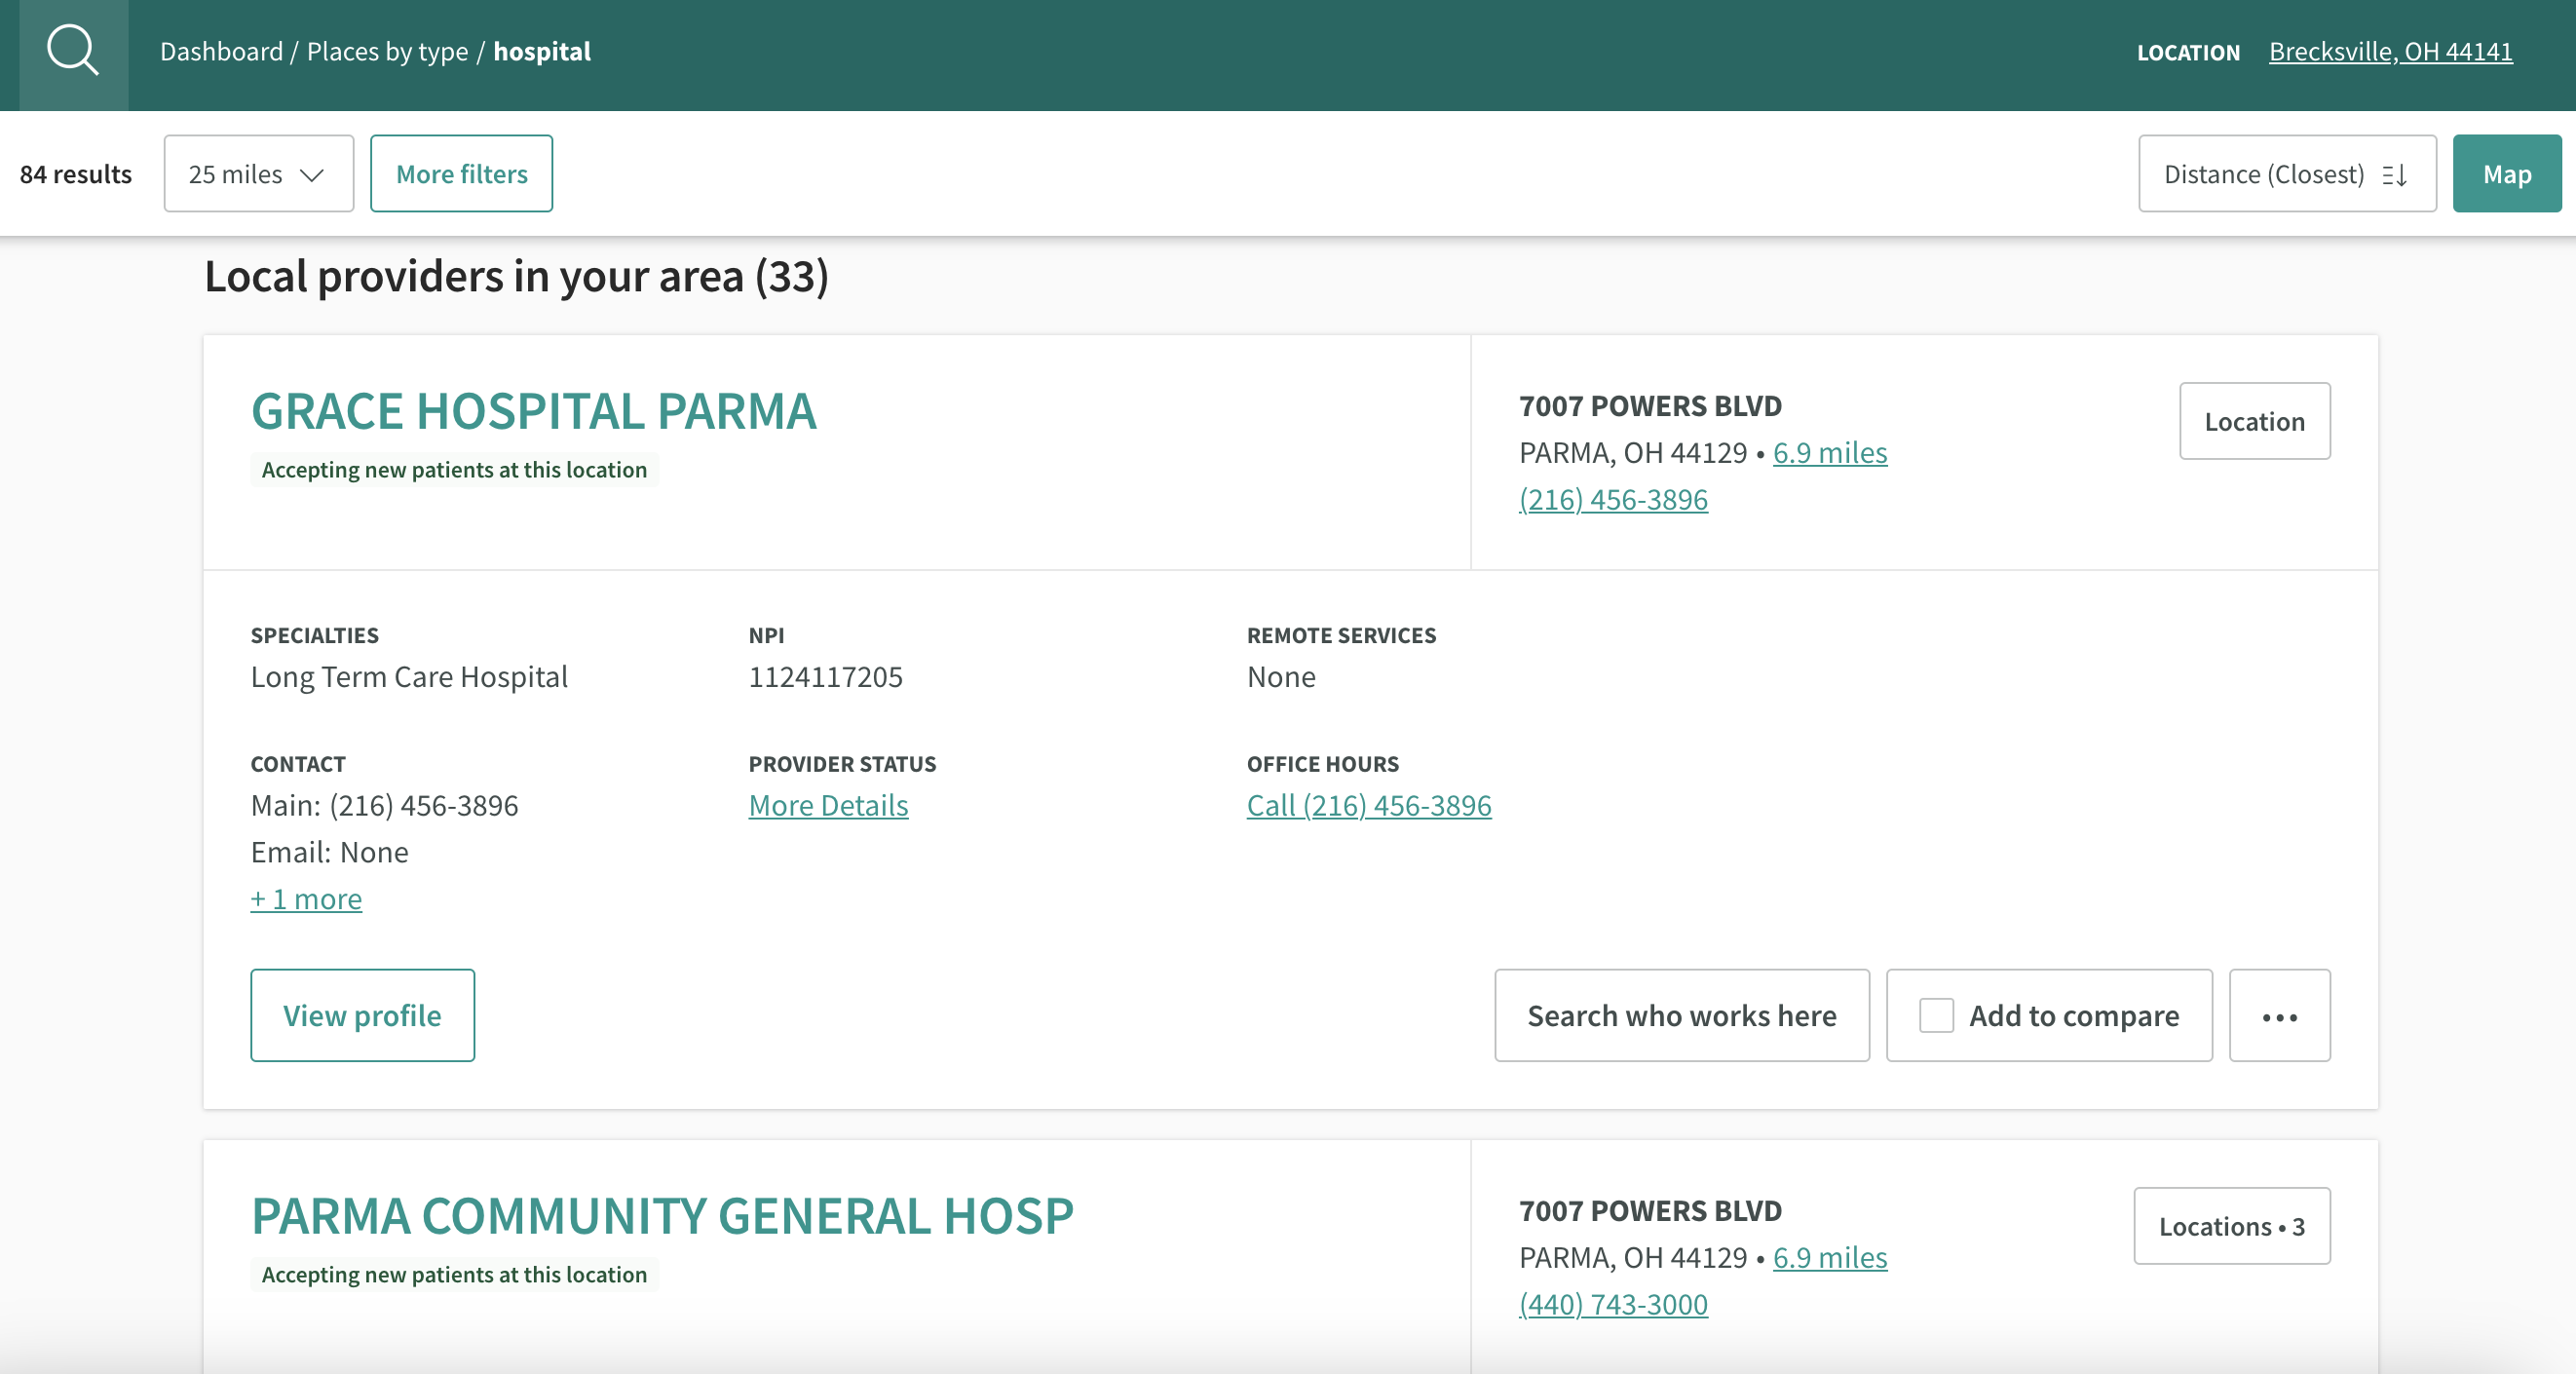Go to Dashboard in breadcrumb
Image resolution: width=2576 pixels, height=1374 pixels.
click(x=221, y=51)
